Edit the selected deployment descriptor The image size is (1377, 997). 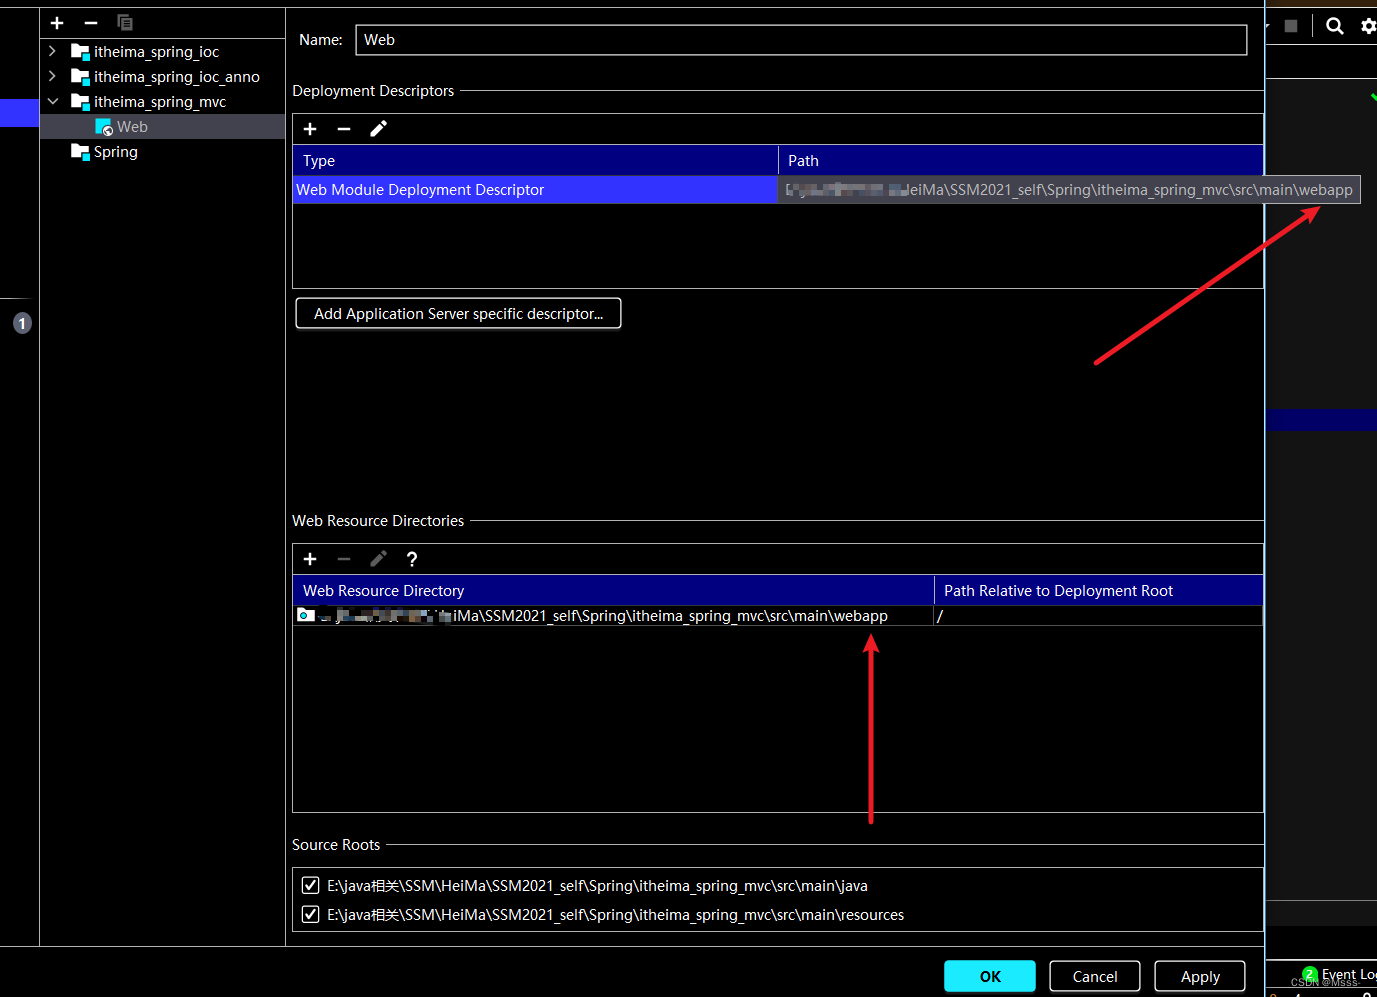378,128
